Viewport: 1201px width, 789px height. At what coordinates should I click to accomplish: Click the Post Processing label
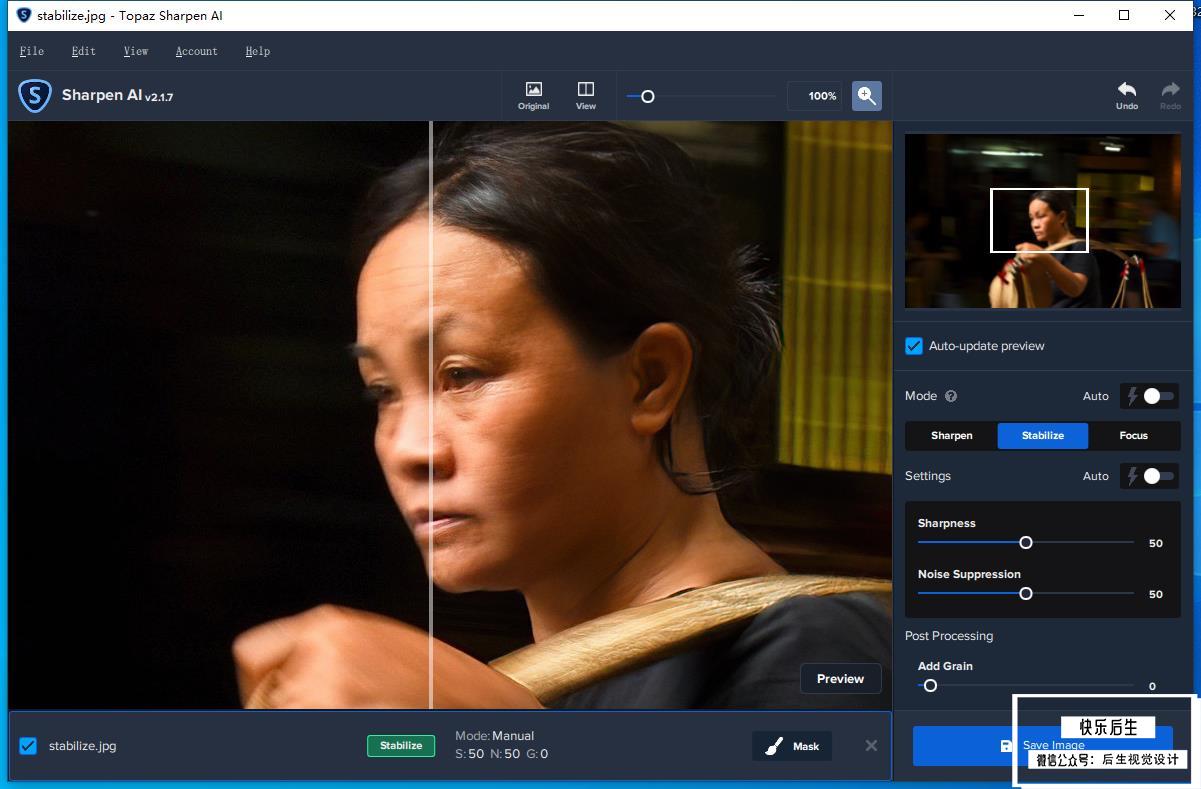(949, 636)
